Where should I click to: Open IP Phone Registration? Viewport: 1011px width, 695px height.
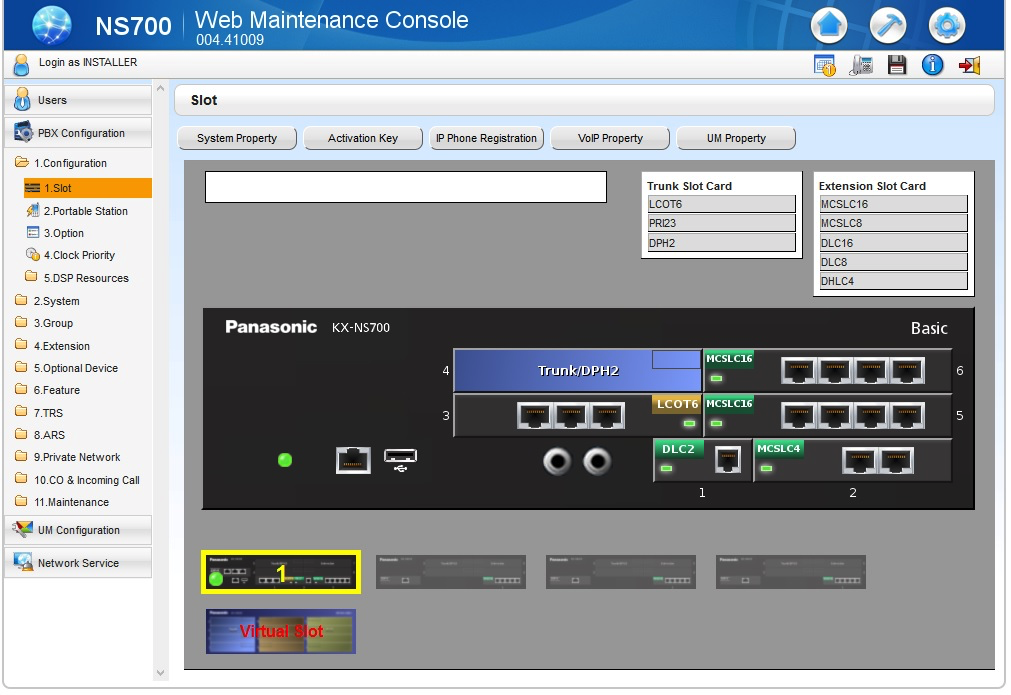[486, 138]
